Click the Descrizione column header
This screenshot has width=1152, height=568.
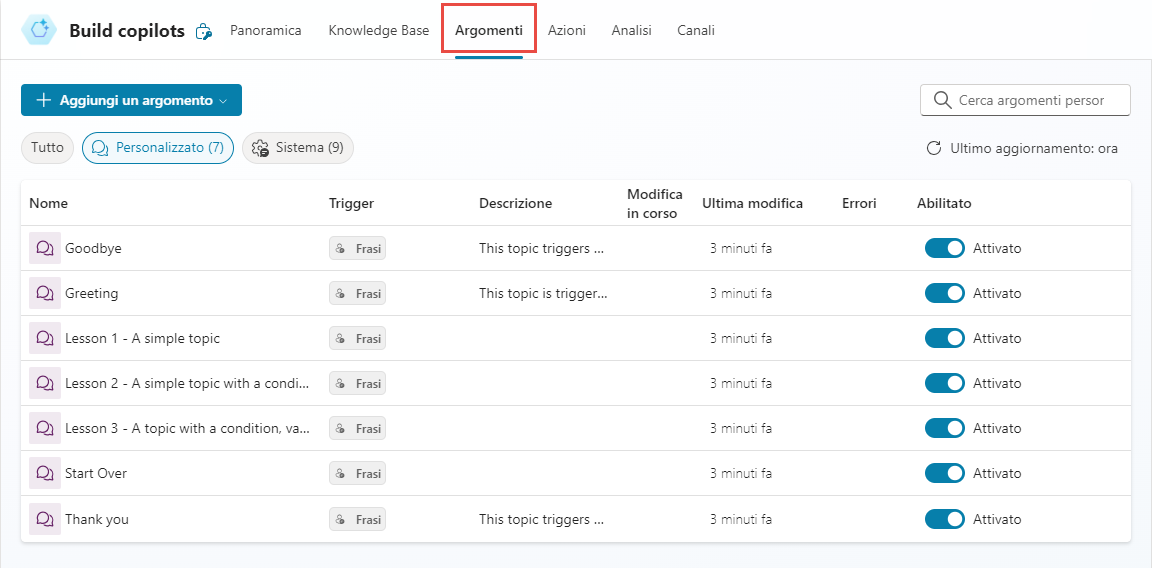515,204
